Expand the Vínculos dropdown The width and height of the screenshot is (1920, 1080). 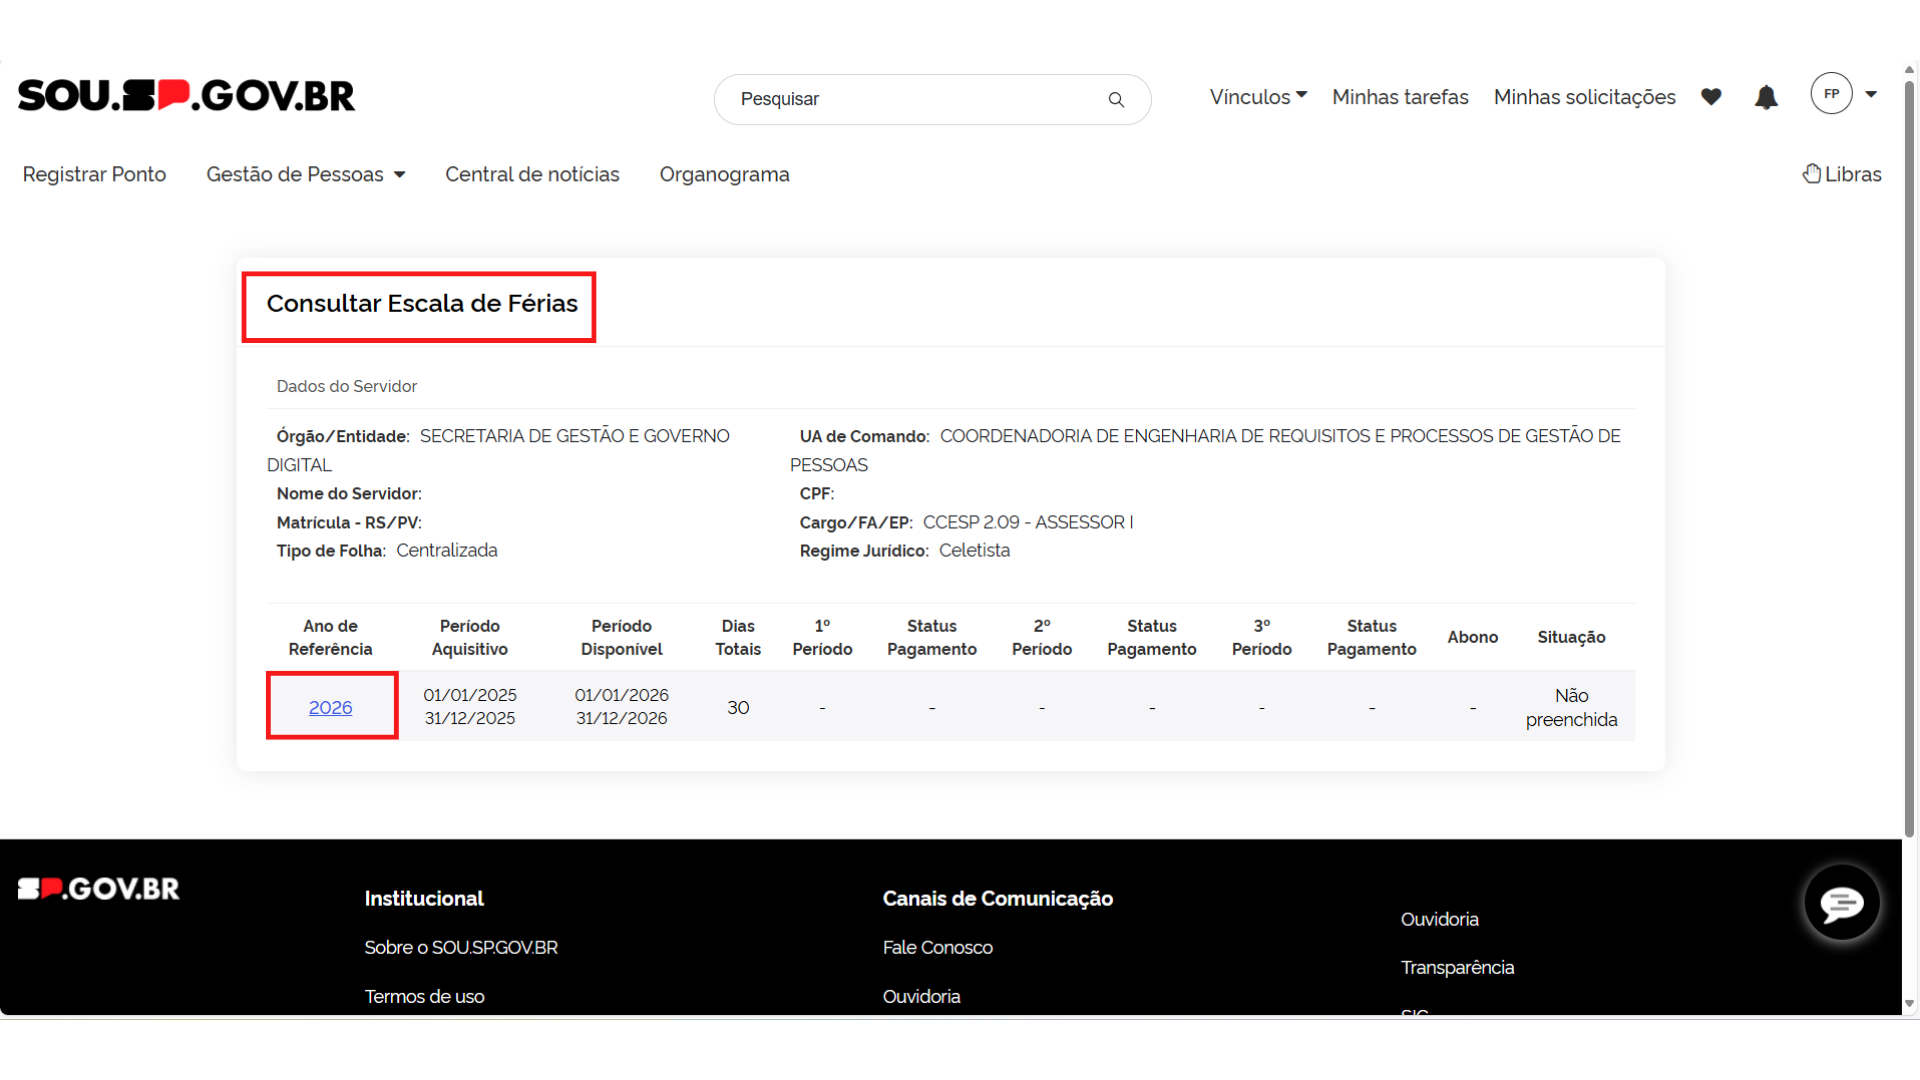1258,97
